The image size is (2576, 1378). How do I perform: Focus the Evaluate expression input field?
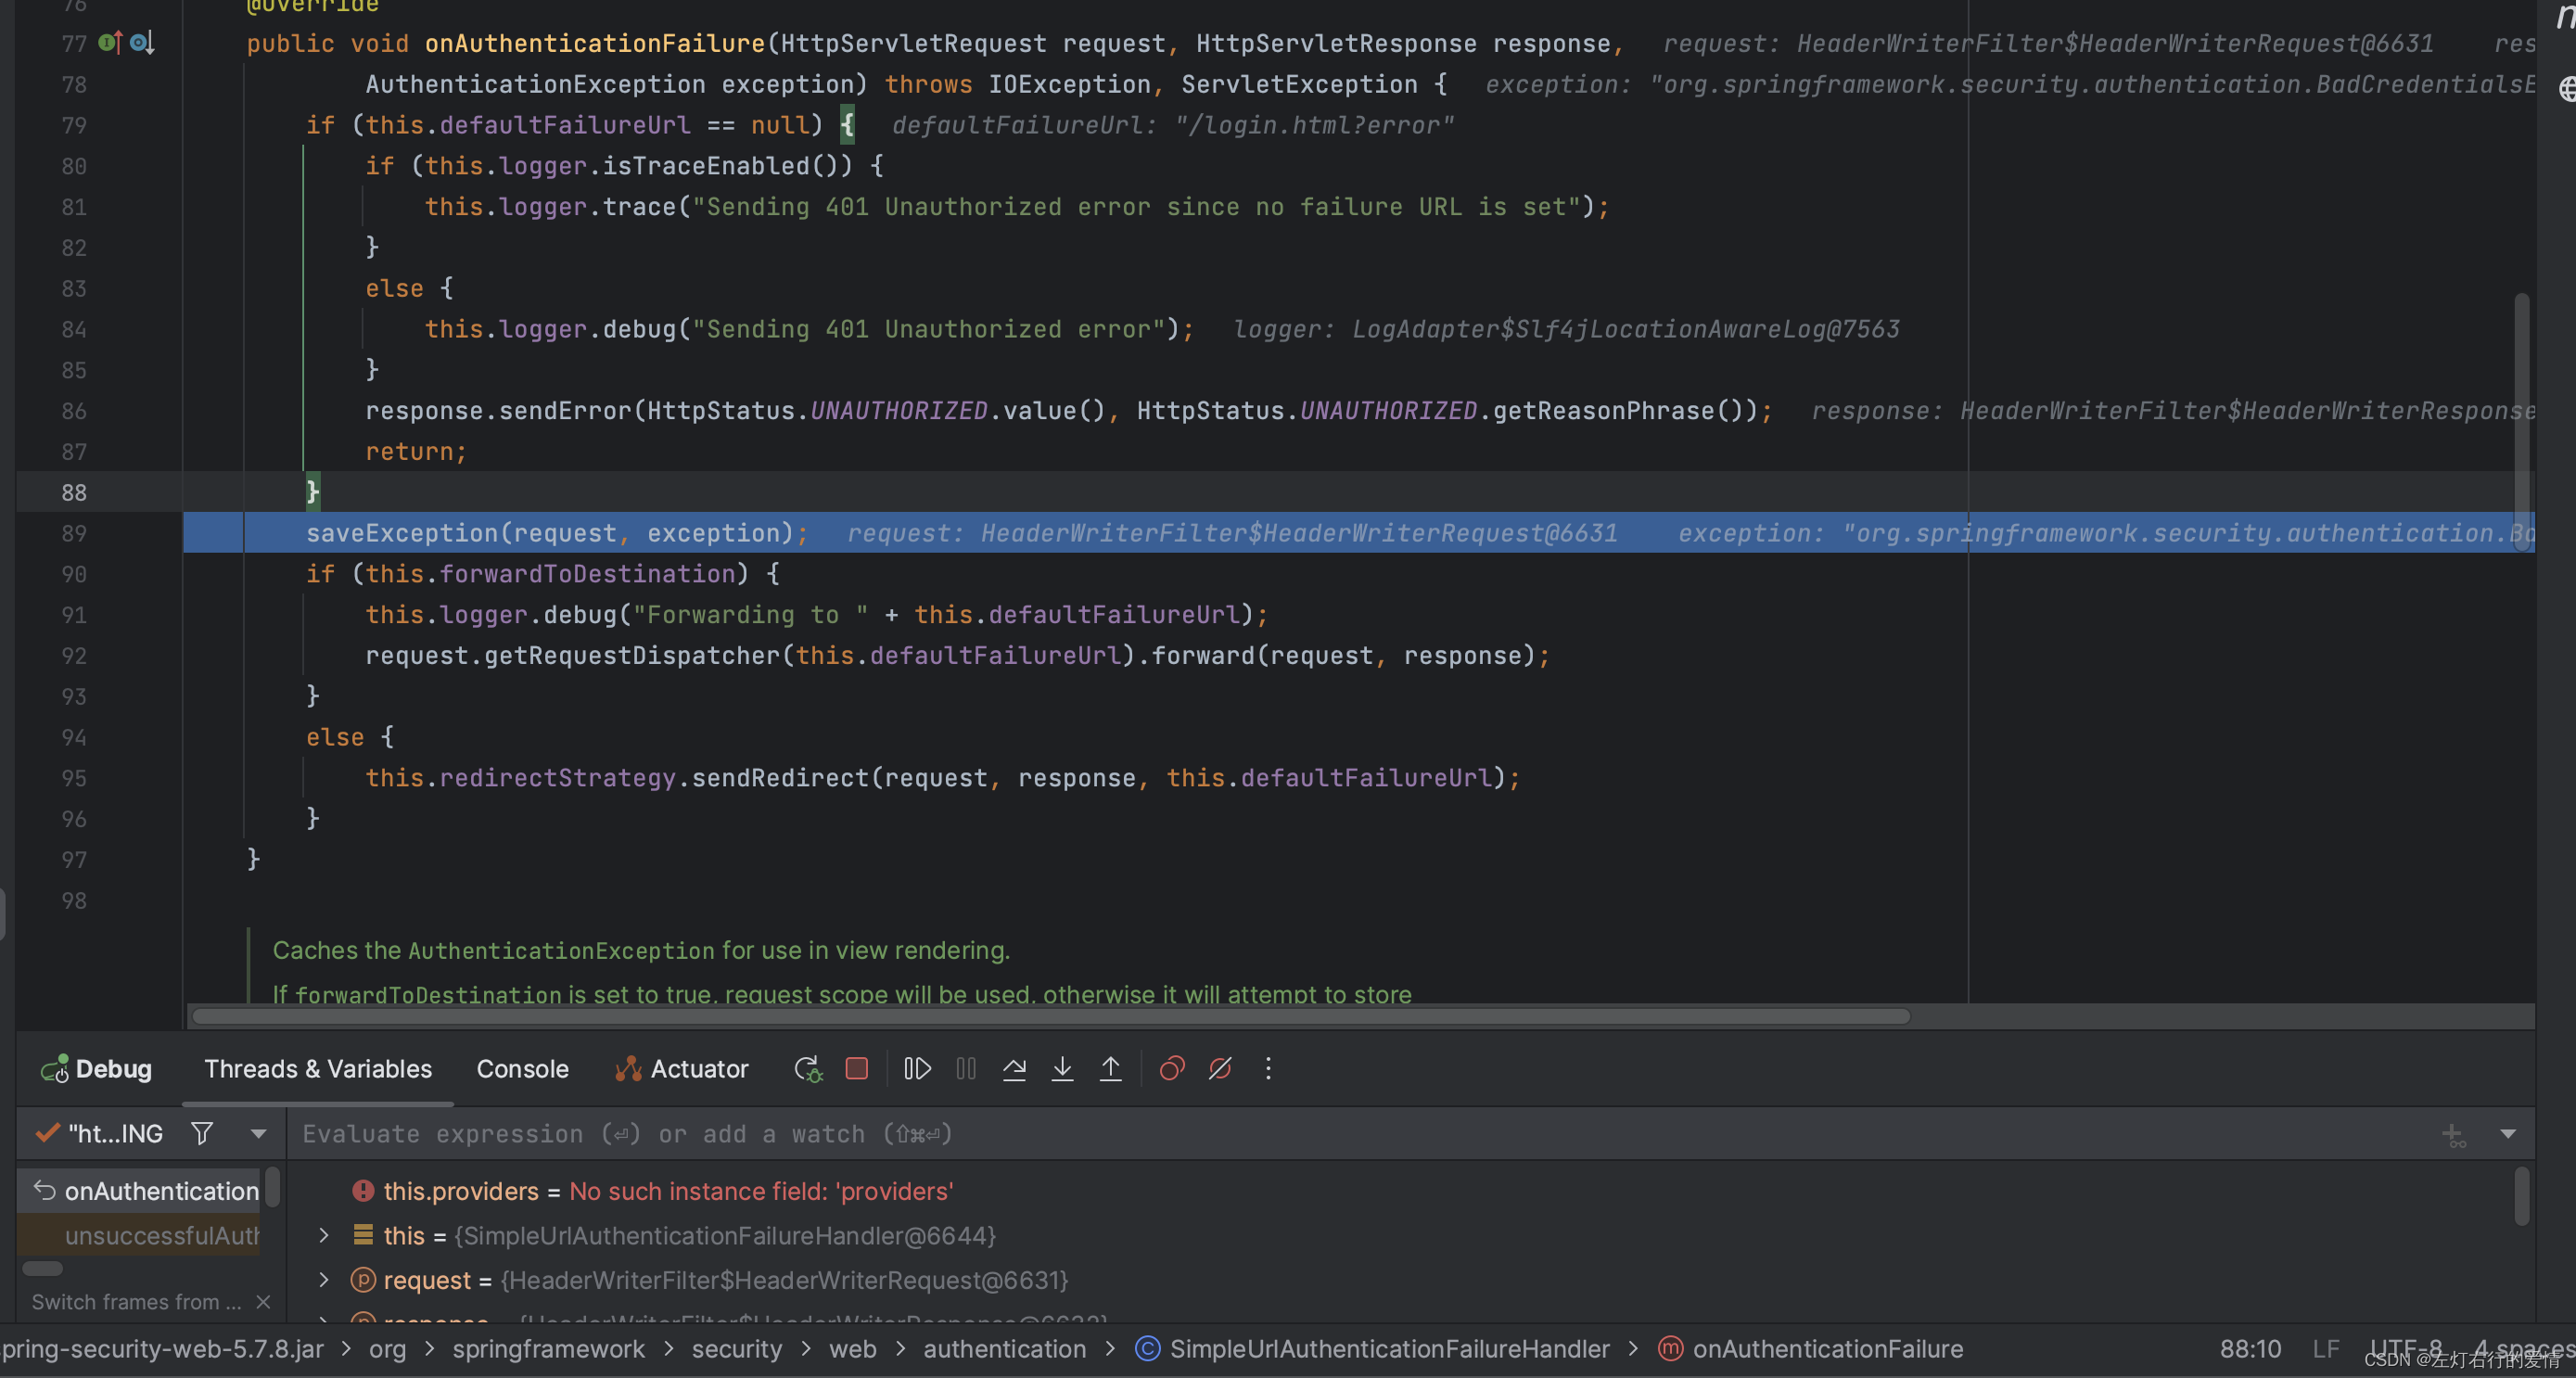point(1360,1134)
